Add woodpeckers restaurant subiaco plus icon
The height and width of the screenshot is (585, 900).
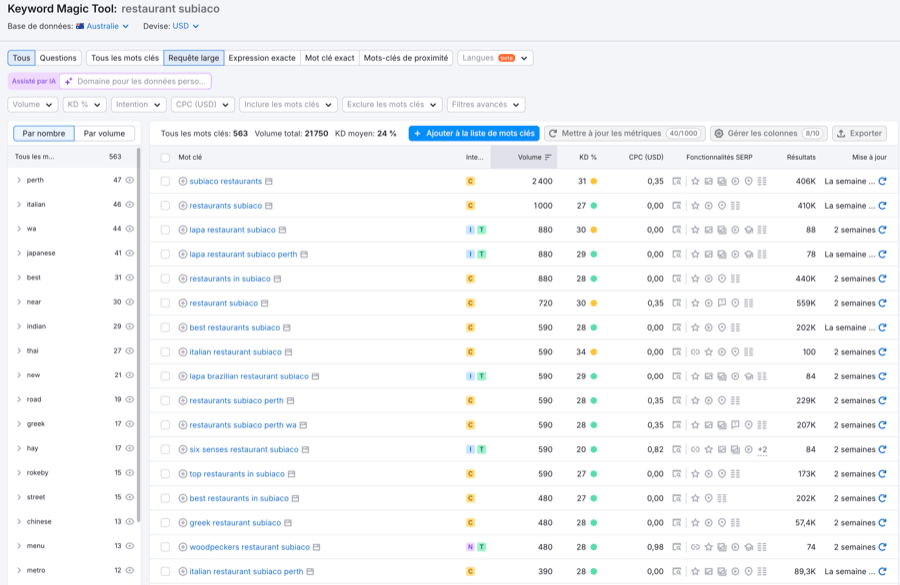tap(183, 547)
